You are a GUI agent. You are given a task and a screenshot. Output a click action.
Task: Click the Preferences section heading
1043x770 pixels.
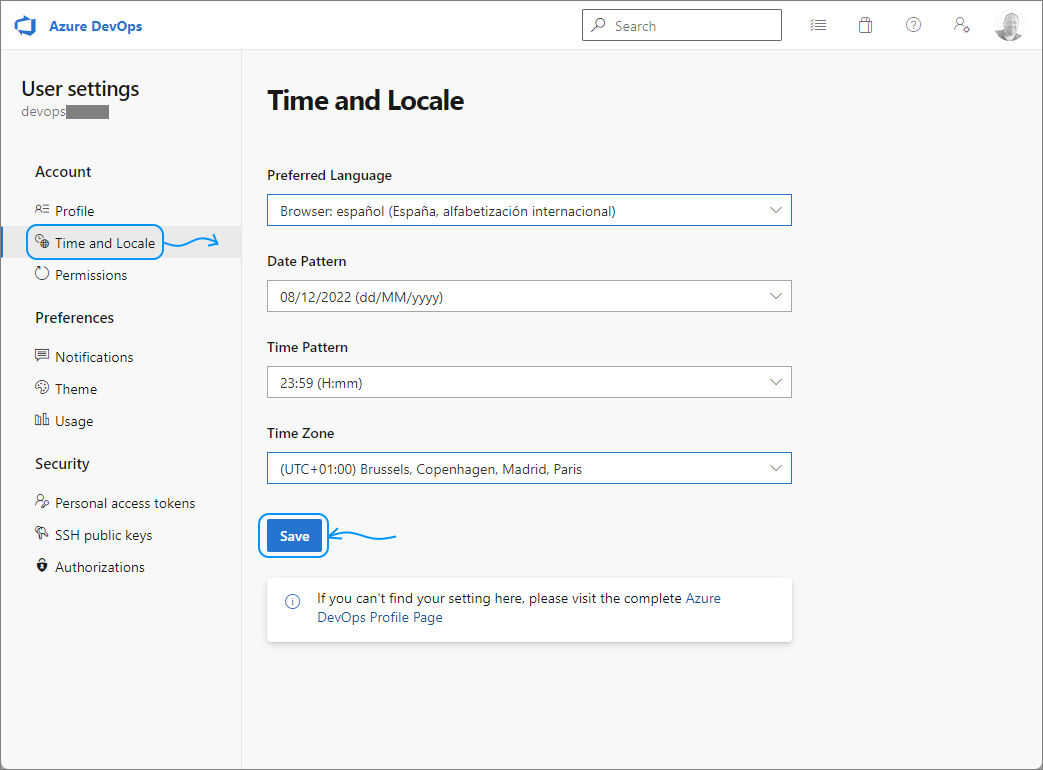[74, 318]
